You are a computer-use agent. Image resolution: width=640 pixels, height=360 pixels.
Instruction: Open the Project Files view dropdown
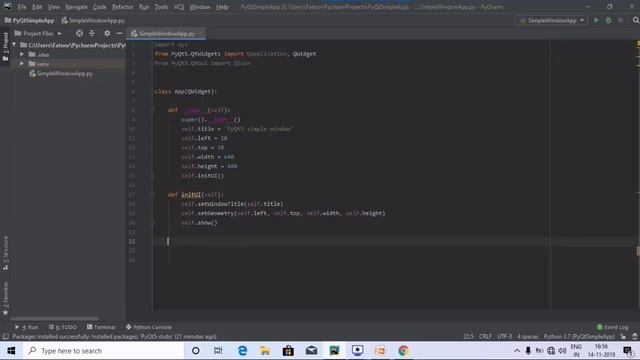coord(38,33)
